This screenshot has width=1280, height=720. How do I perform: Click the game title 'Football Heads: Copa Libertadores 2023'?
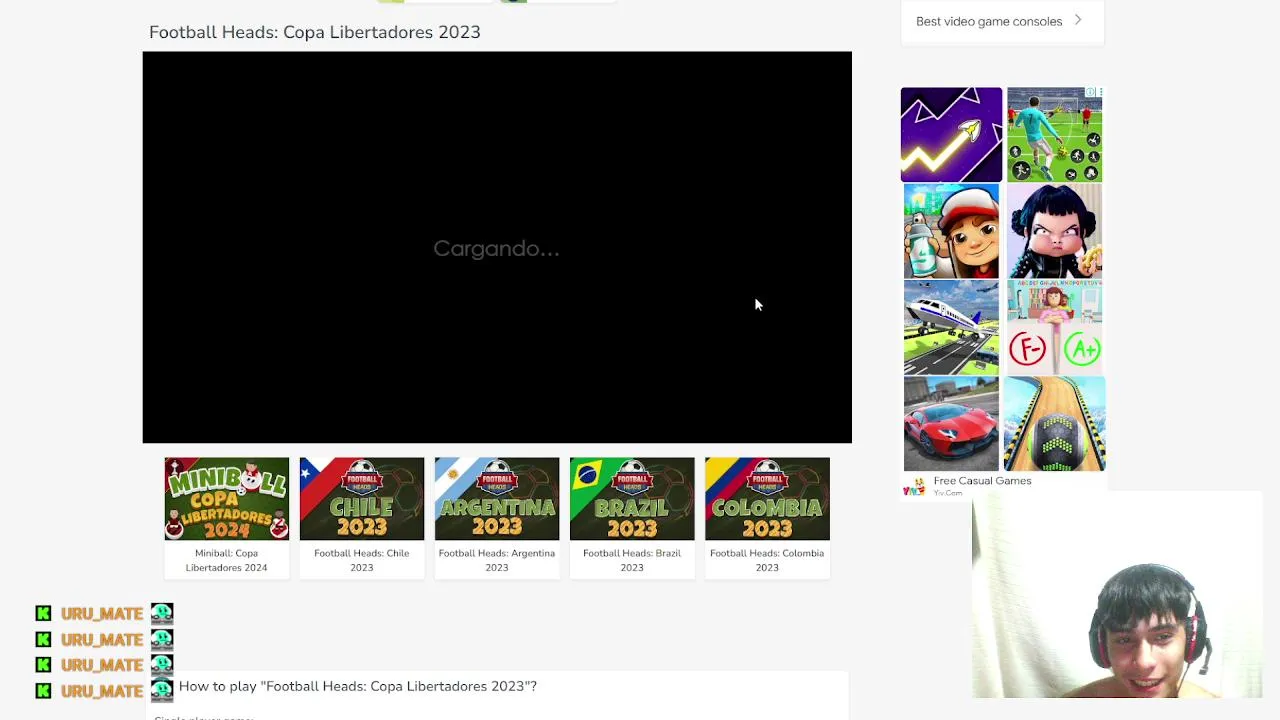(x=315, y=32)
